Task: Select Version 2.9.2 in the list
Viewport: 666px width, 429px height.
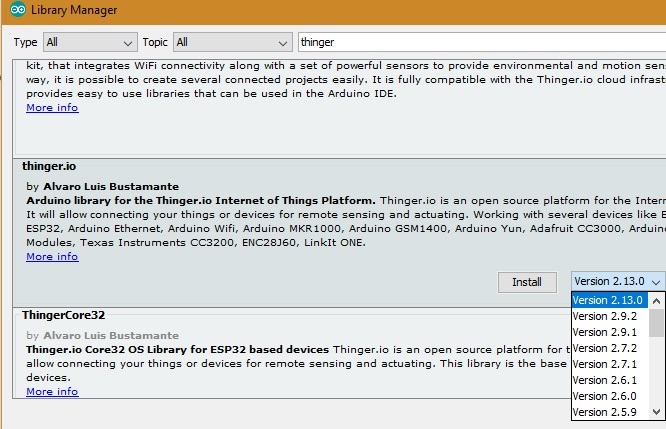Action: pos(610,316)
